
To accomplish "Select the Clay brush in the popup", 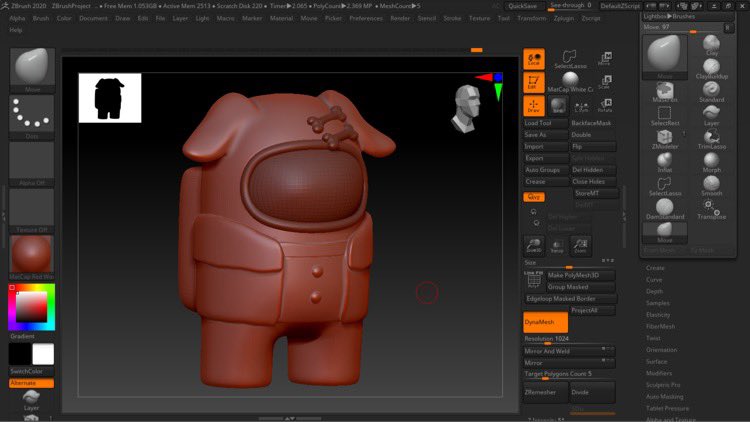I will point(712,45).
